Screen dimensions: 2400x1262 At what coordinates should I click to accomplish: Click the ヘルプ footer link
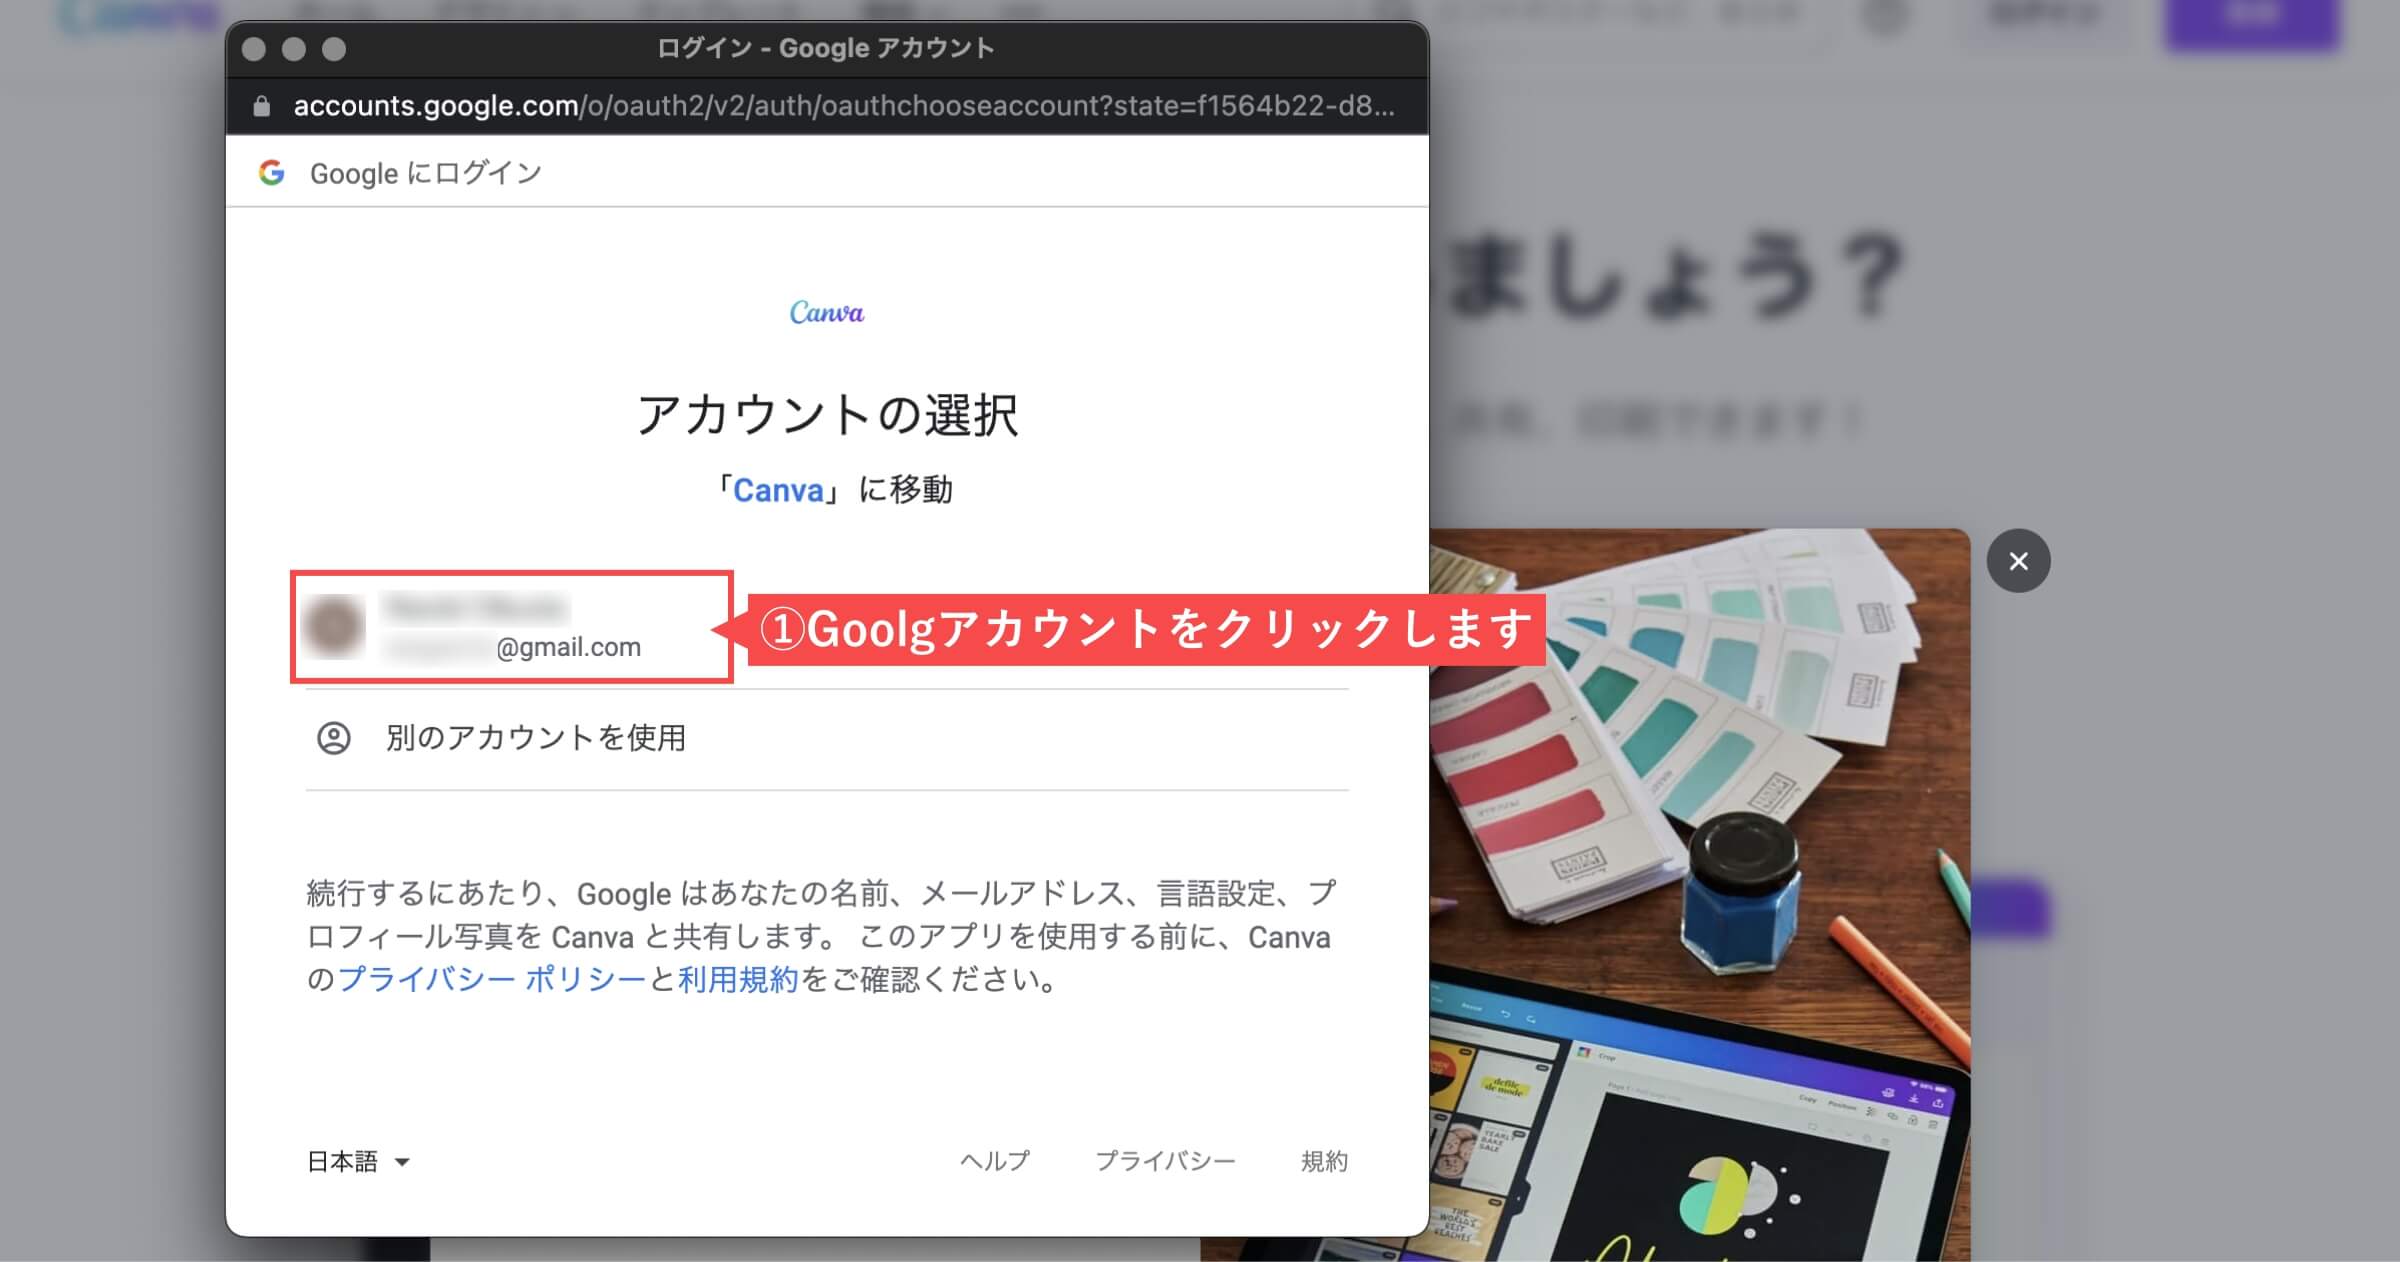[x=994, y=1161]
